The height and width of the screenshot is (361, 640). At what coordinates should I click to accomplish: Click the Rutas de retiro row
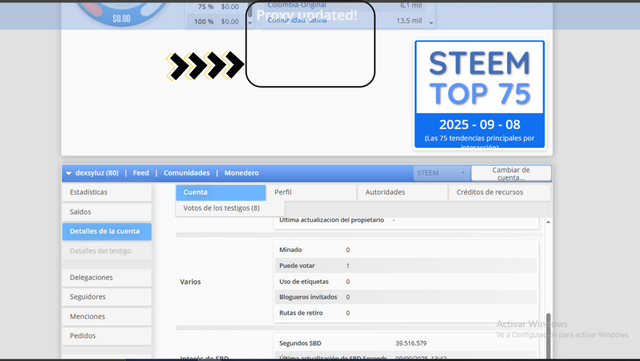click(406, 313)
